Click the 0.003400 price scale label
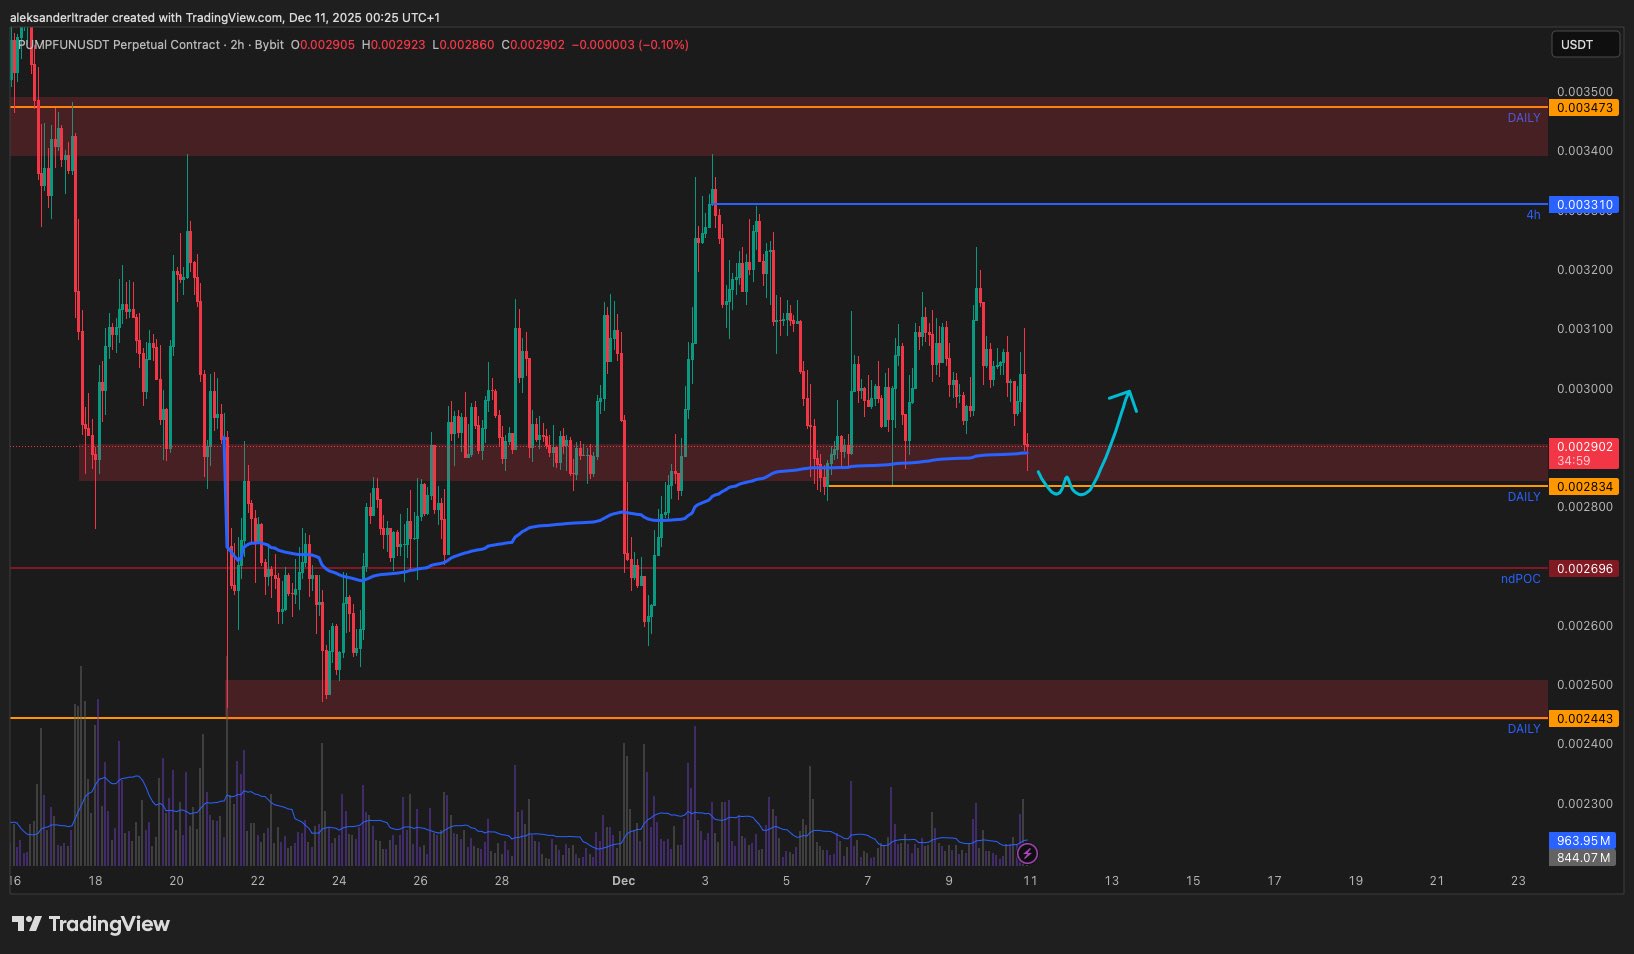This screenshot has width=1634, height=954. (x=1585, y=151)
